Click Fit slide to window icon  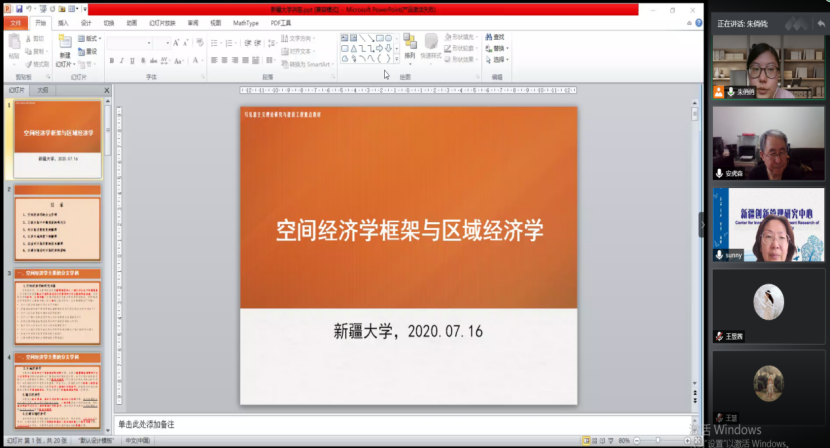698,441
